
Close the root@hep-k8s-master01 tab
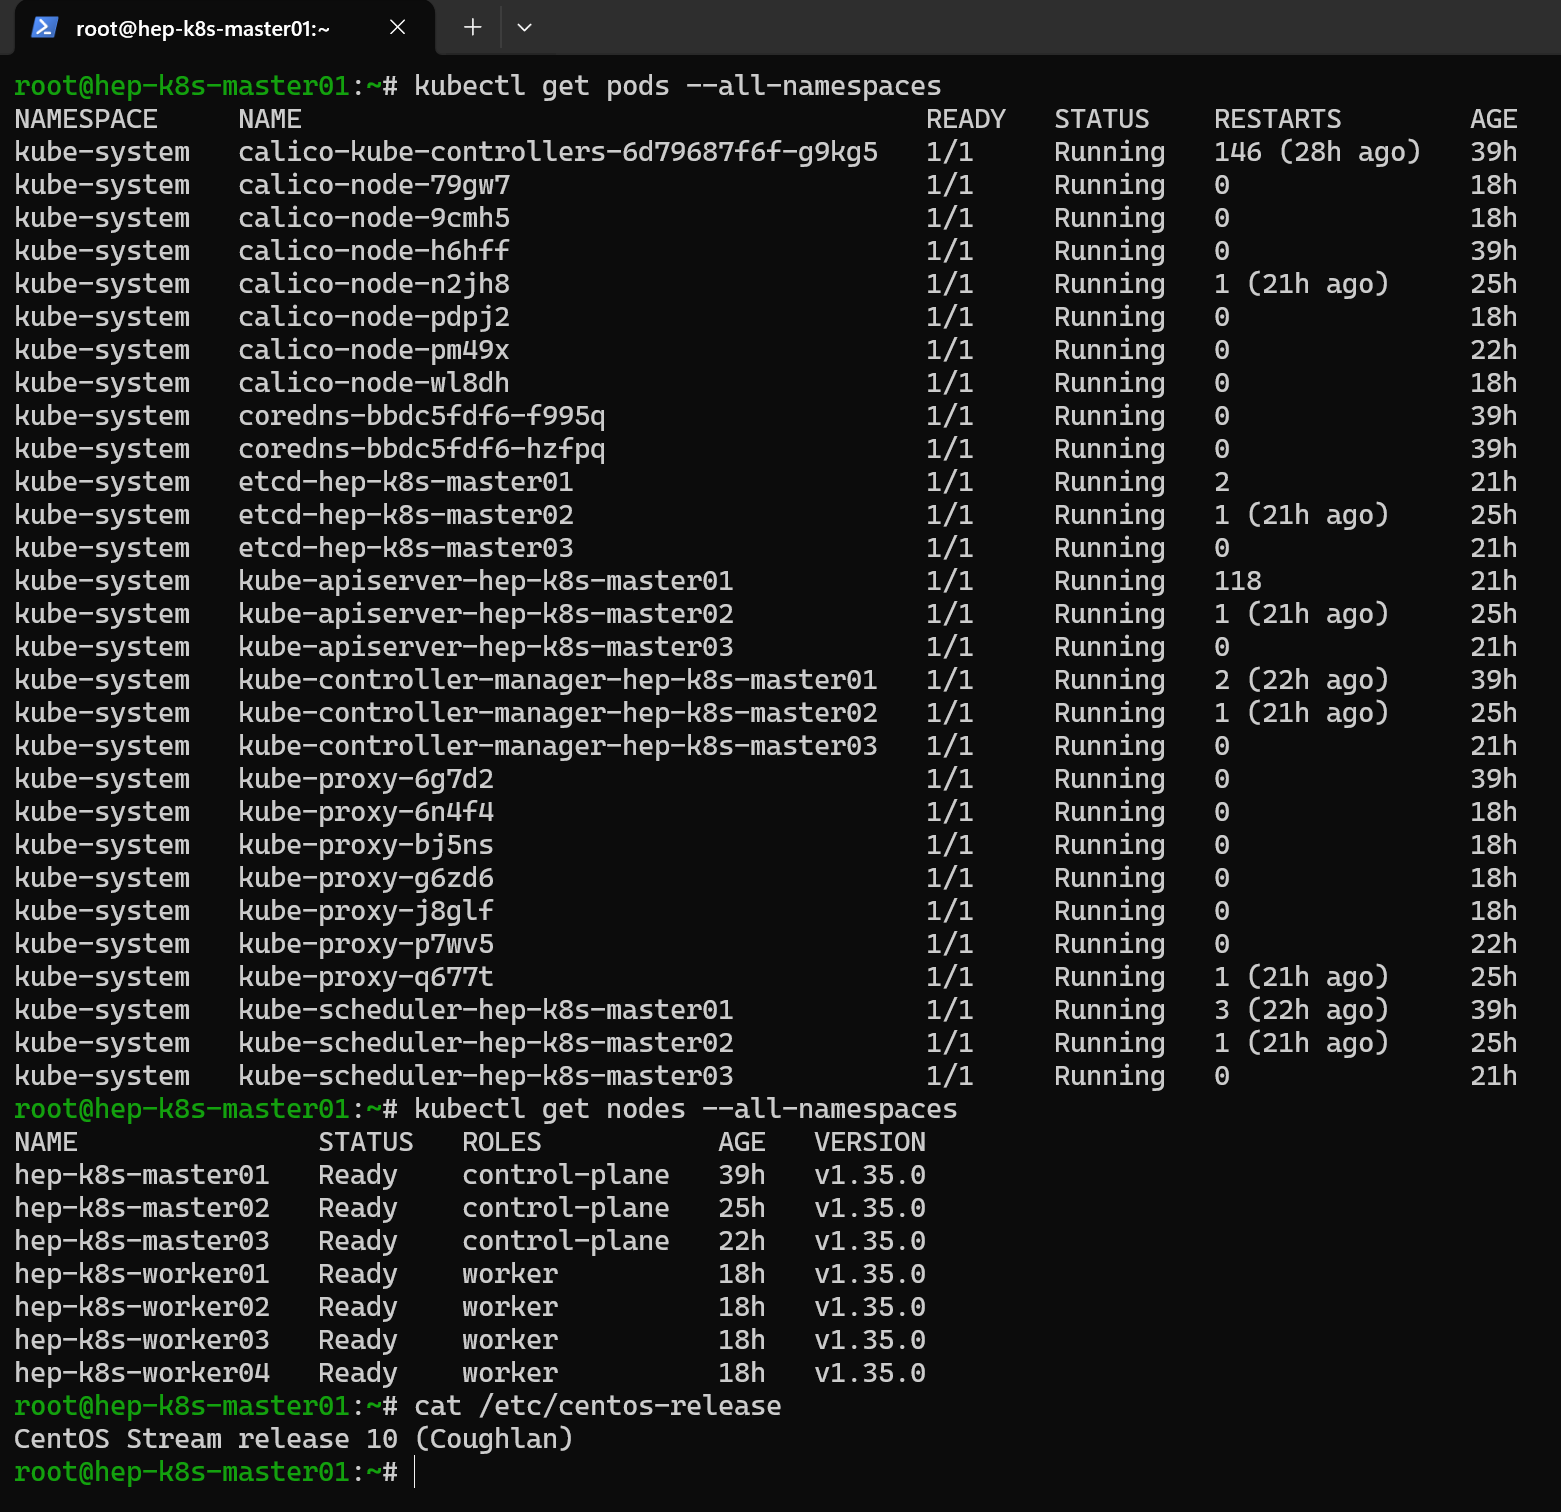click(397, 28)
